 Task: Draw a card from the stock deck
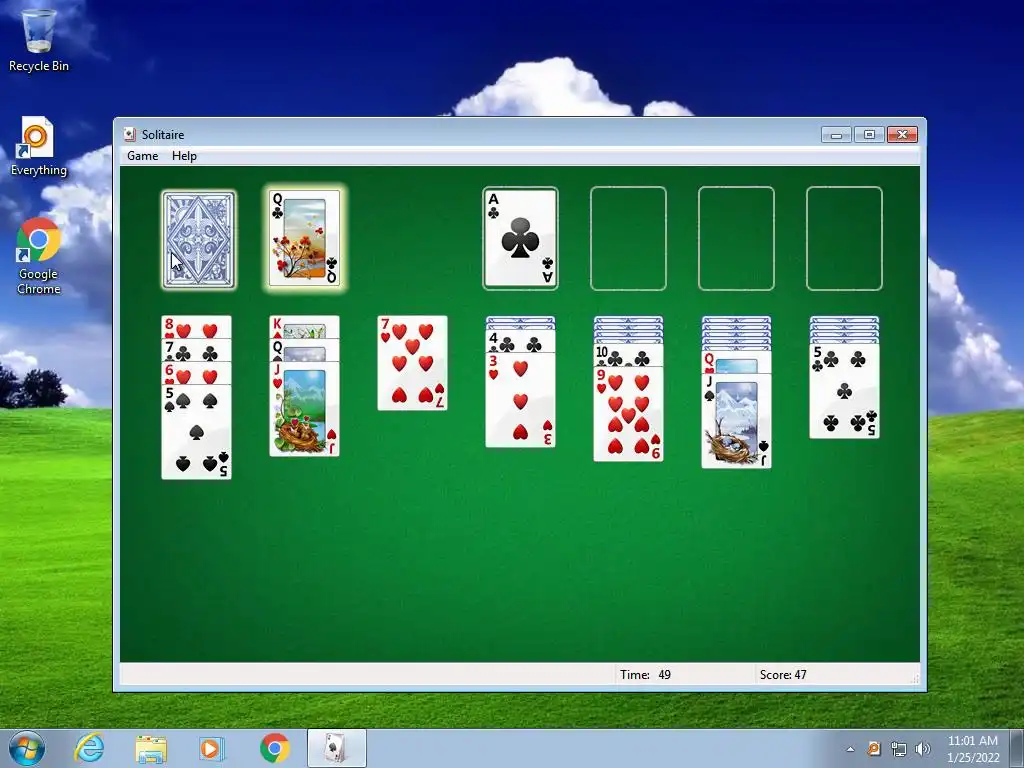click(199, 239)
